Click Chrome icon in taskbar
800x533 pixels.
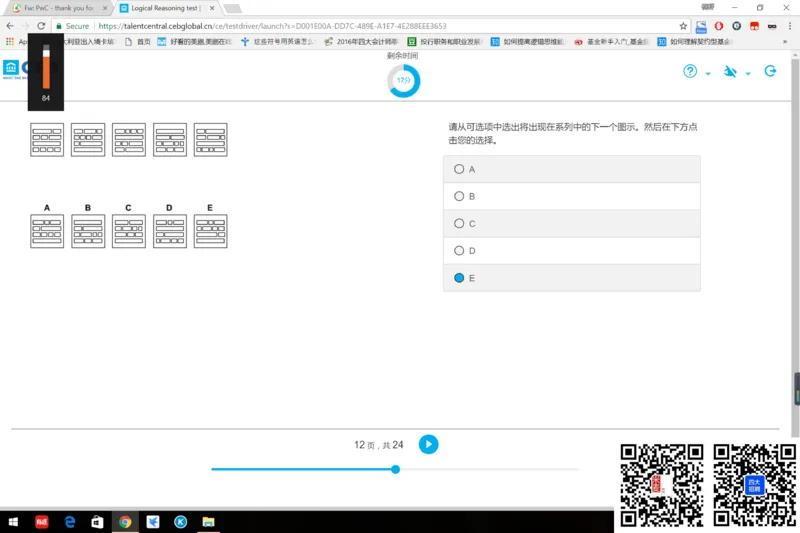coord(125,522)
